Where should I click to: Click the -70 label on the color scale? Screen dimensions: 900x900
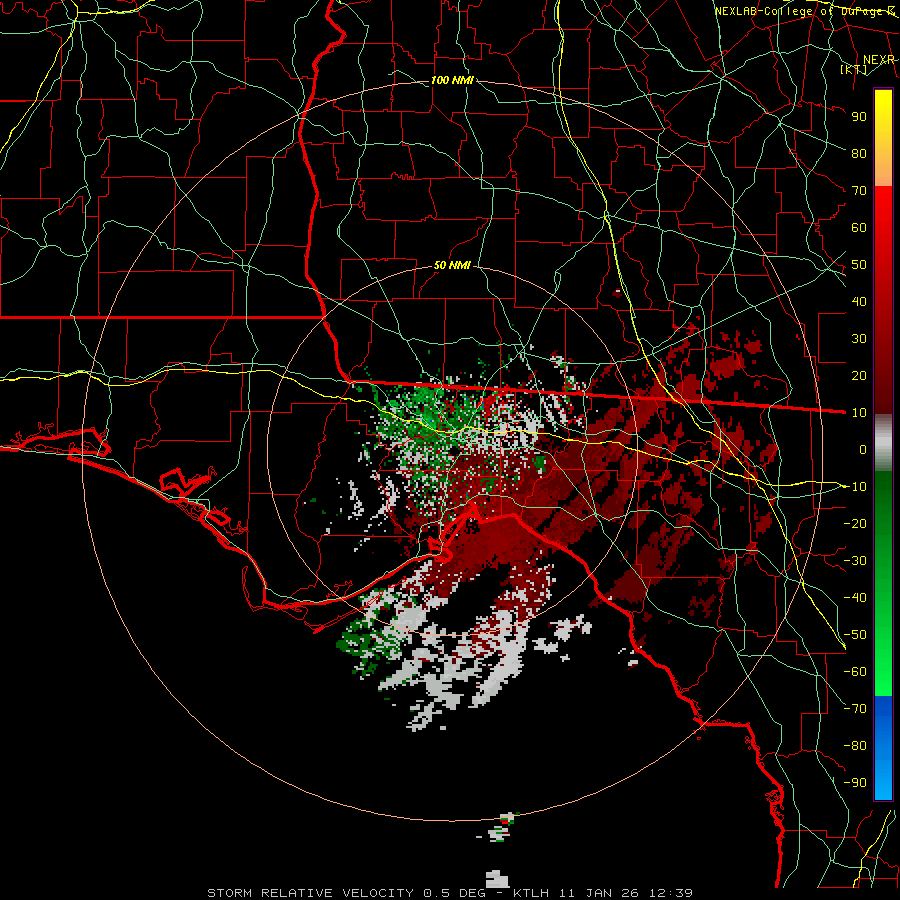(855, 709)
